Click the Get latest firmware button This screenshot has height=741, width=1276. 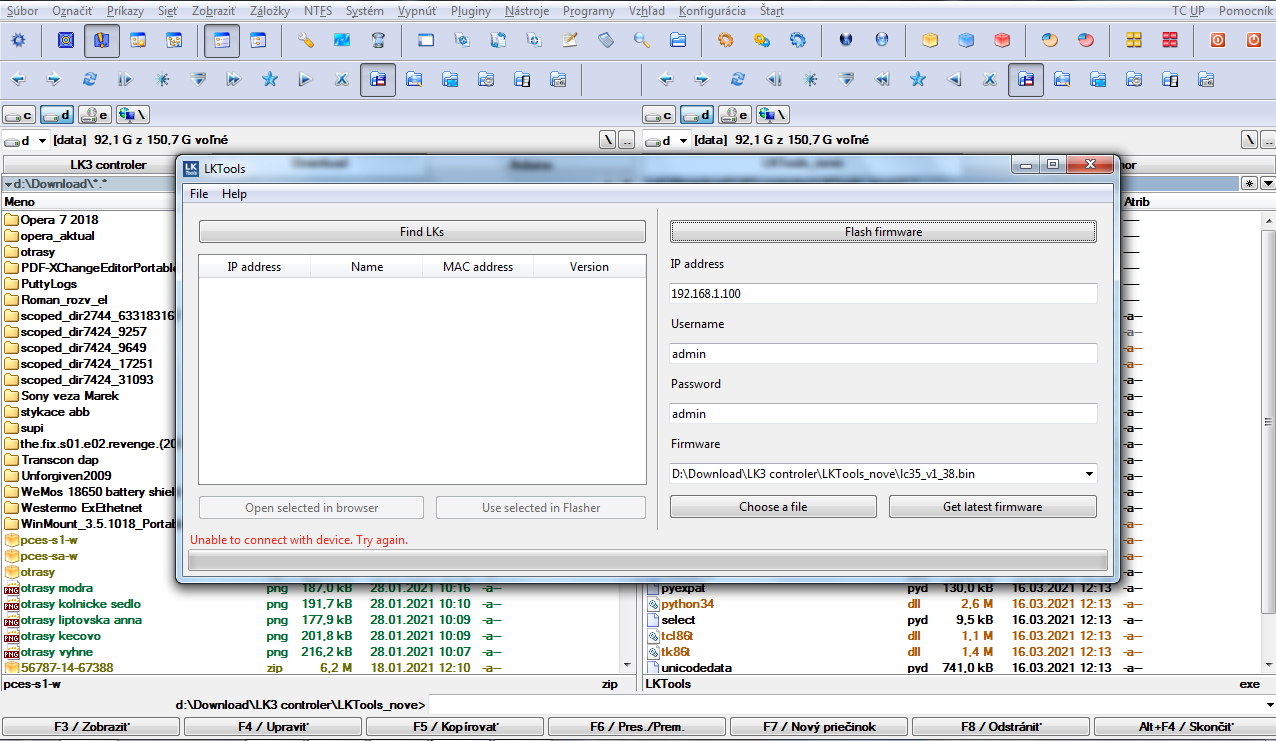[x=992, y=507]
